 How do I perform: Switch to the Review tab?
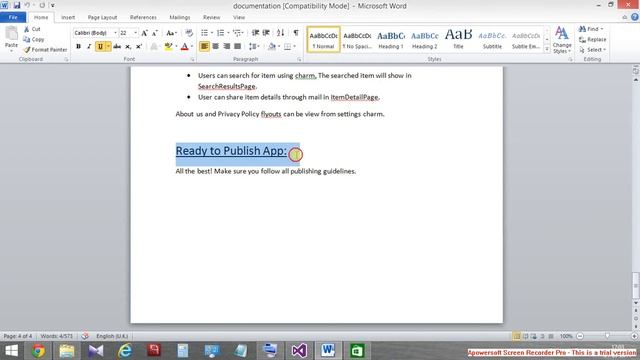click(x=211, y=17)
